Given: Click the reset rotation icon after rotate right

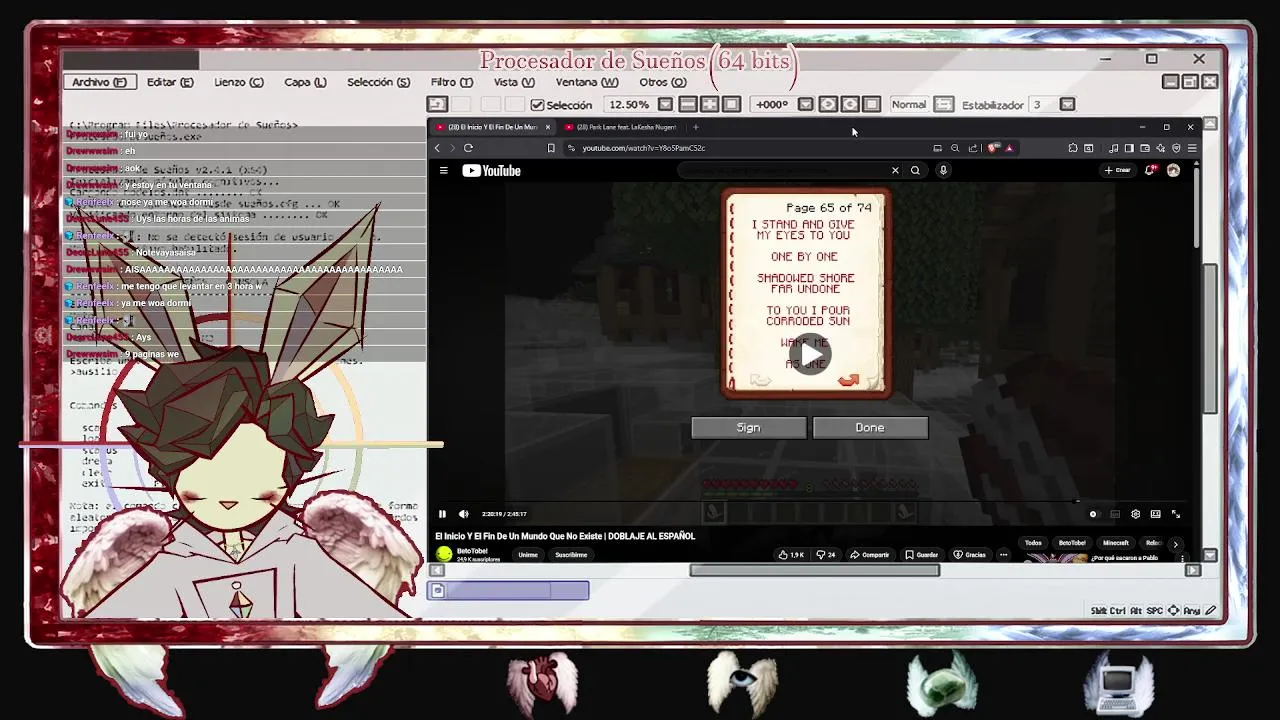Looking at the screenshot, I should coord(872,104).
